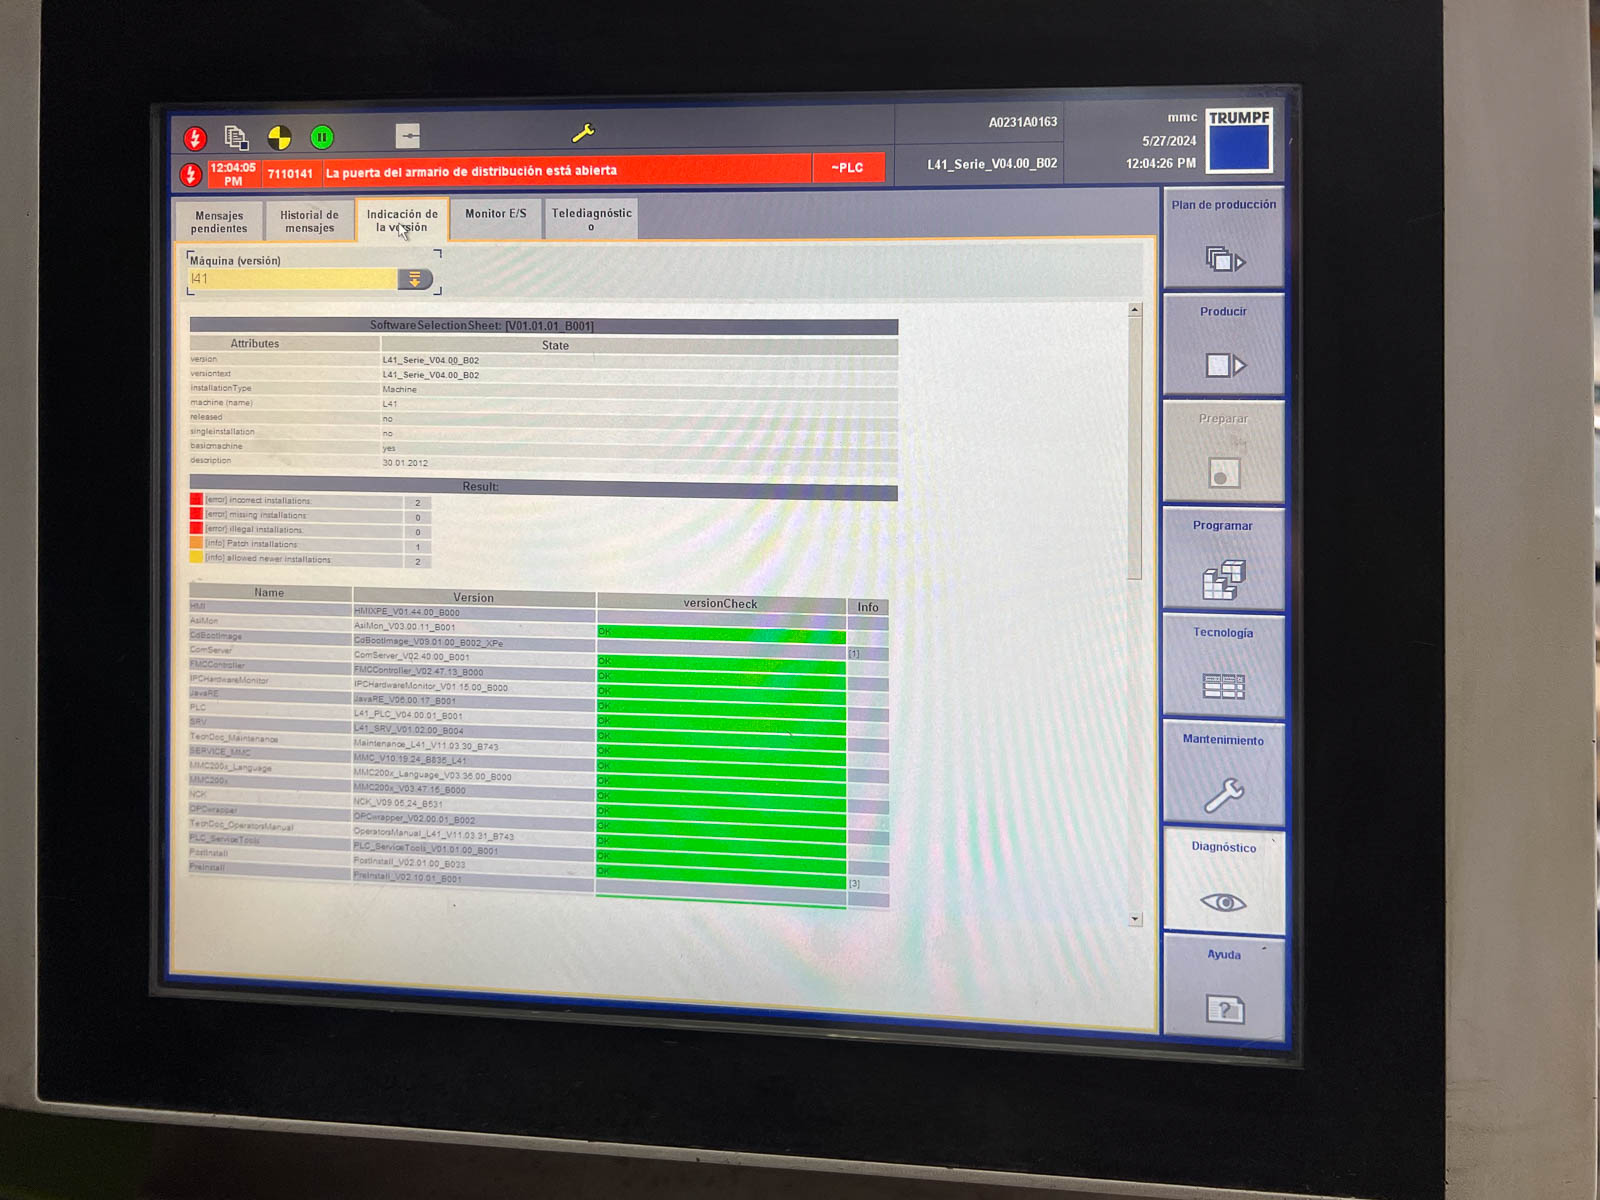The height and width of the screenshot is (1200, 1600).
Task: Click the red lightning error icon in the top toolbar
Action: (x=195, y=138)
